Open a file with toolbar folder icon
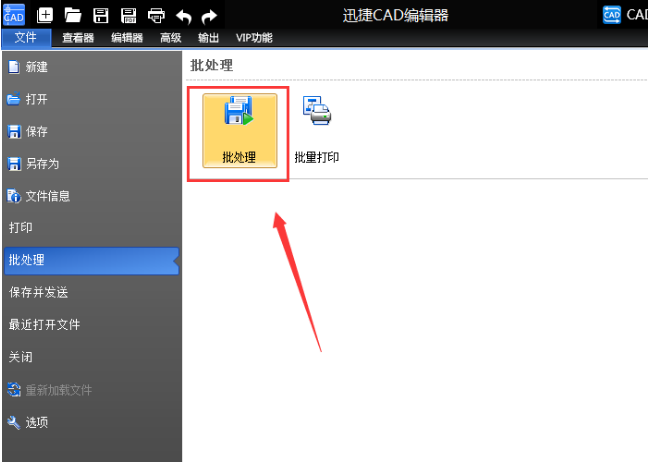The image size is (649, 463). (x=73, y=15)
